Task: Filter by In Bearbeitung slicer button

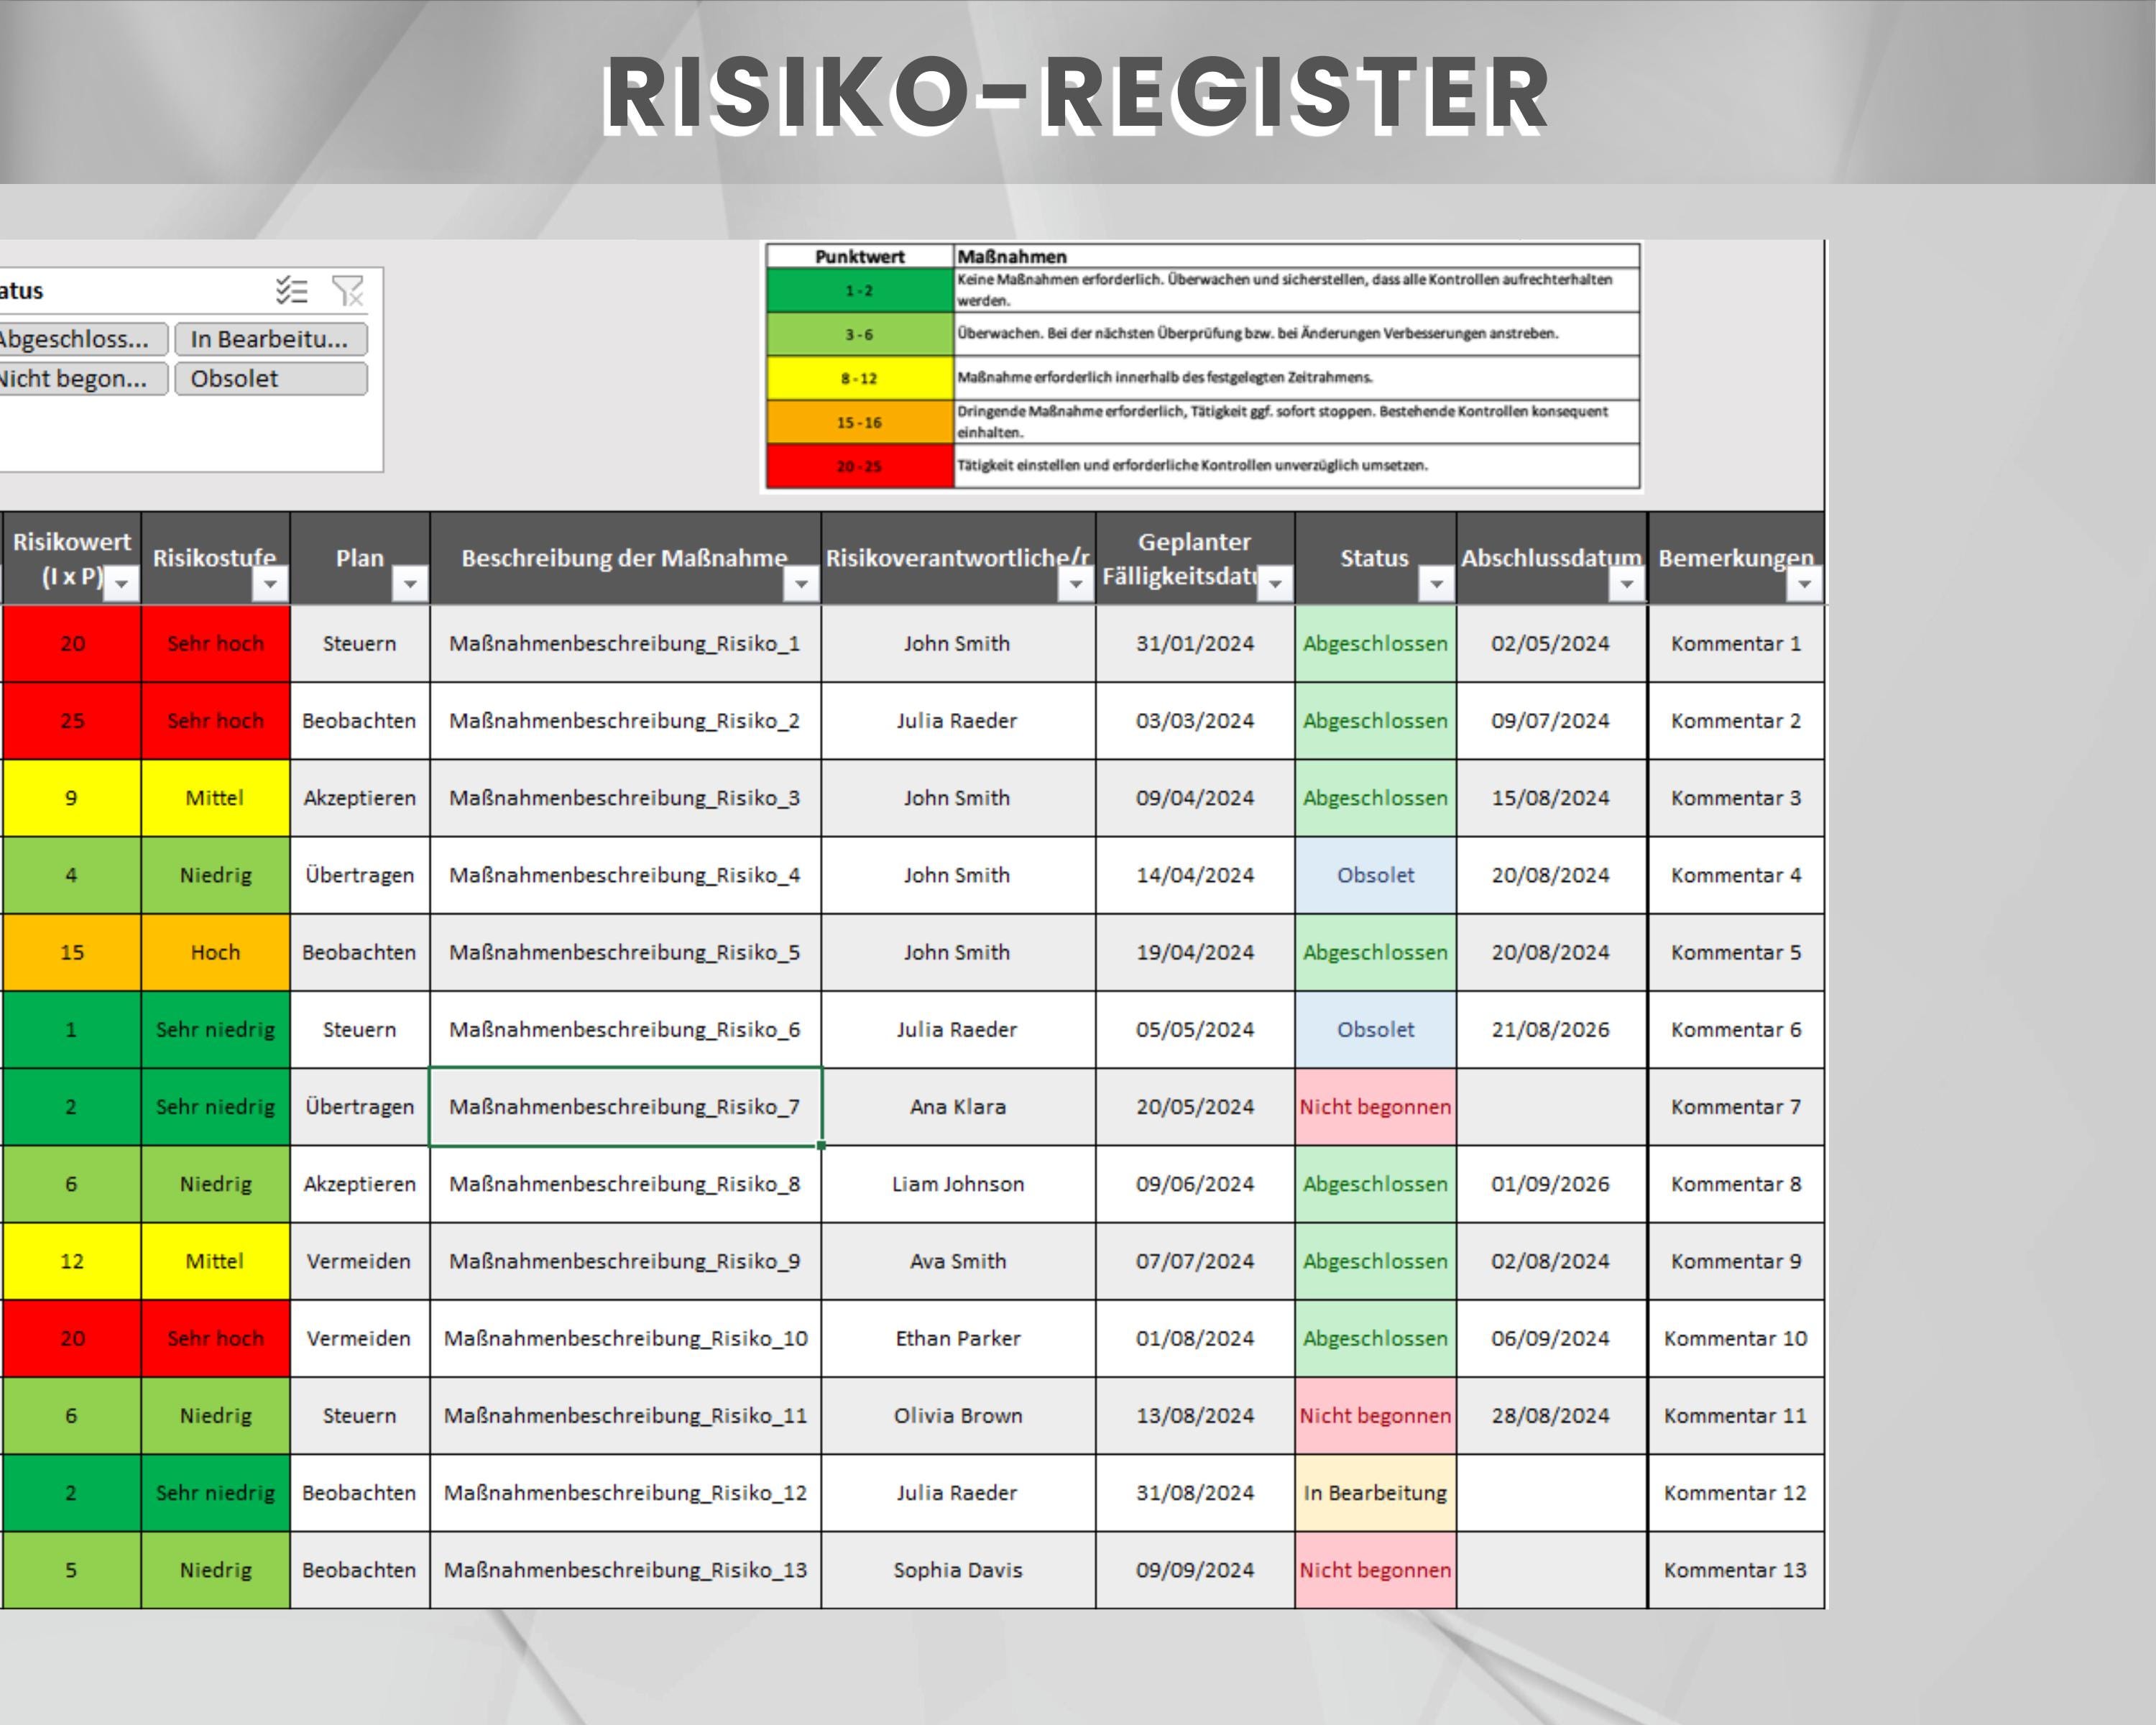Action: [271, 339]
